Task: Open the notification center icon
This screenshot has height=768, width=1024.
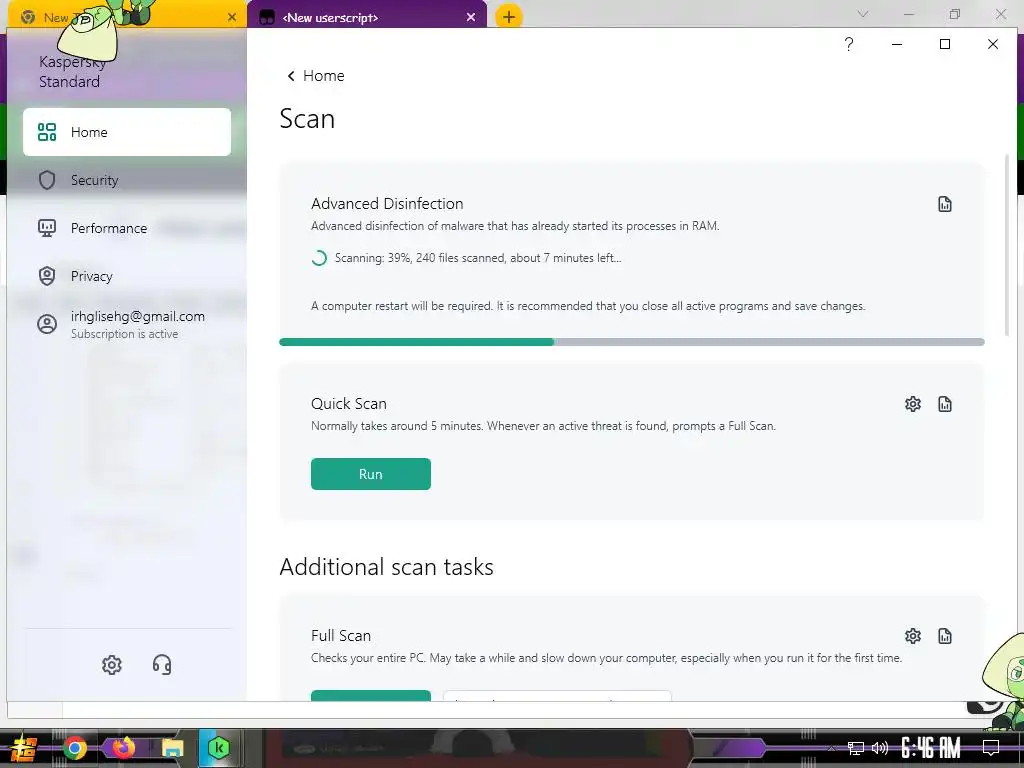Action: (x=991, y=748)
